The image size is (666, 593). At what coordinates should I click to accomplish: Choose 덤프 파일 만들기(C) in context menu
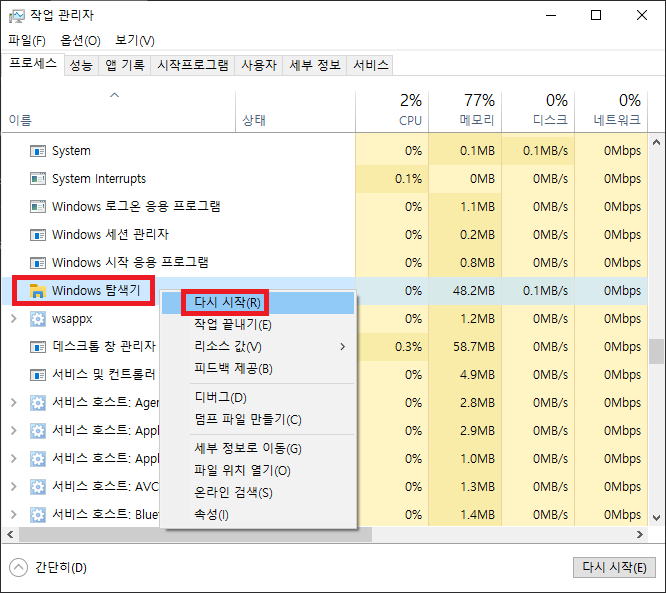[258, 420]
